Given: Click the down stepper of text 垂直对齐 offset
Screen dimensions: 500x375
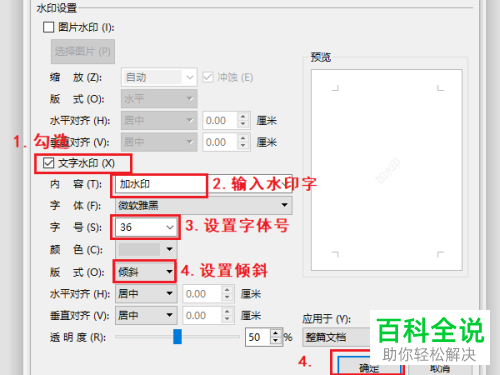Looking at the screenshot, I should 227,319.
